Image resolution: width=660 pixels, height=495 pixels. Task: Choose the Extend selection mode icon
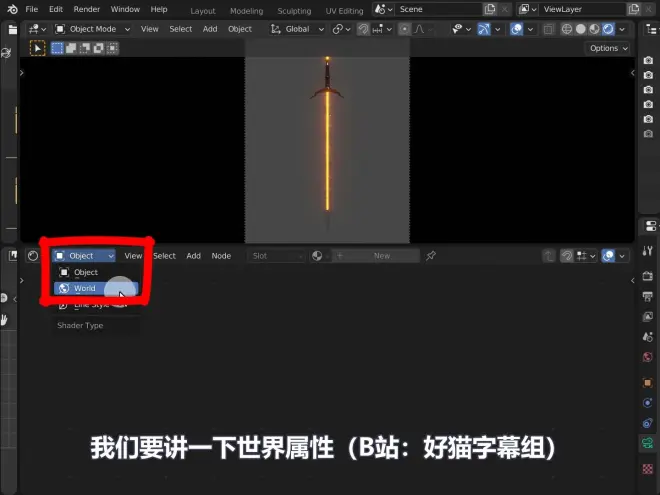(x=71, y=48)
